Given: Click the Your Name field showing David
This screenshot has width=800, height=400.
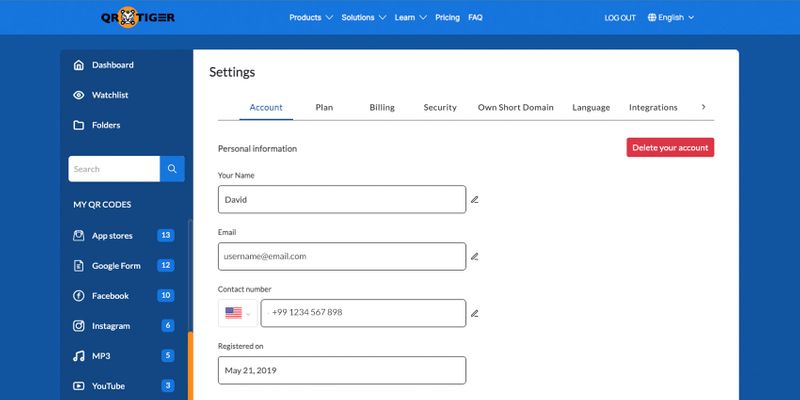Looking at the screenshot, I should pos(342,199).
